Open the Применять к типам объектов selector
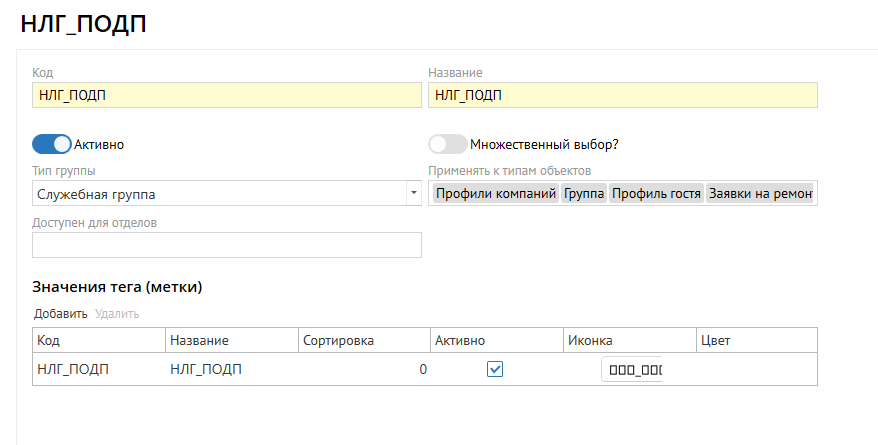This screenshot has height=445, width=878. coord(622,194)
